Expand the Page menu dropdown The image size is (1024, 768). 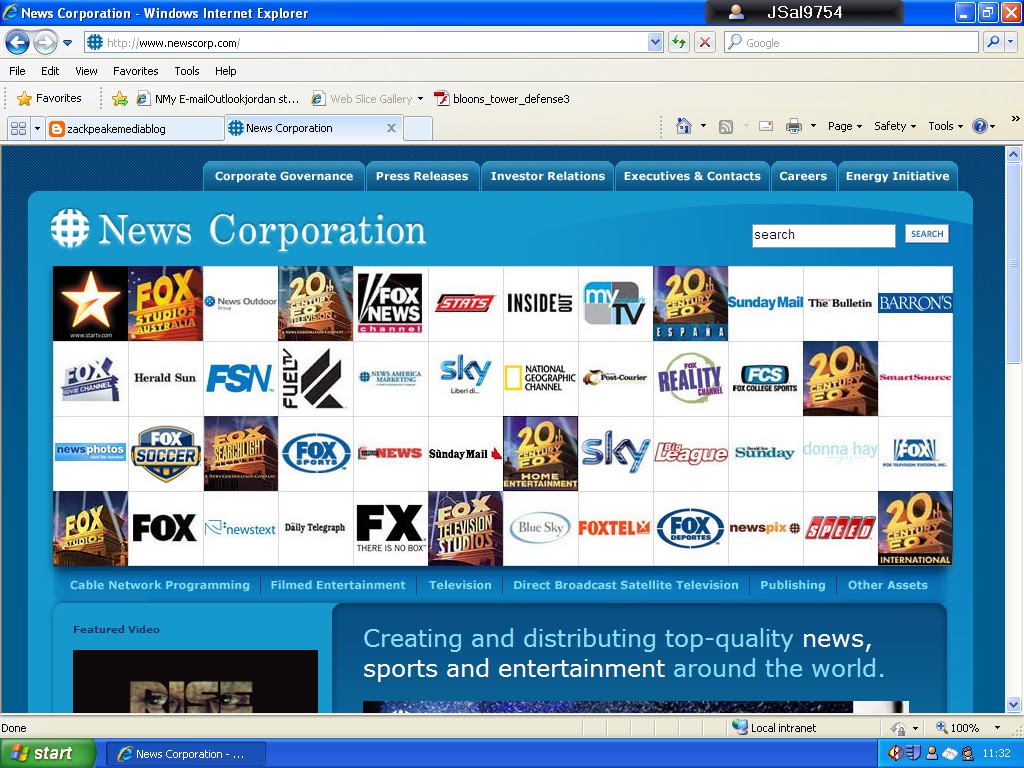tap(845, 126)
